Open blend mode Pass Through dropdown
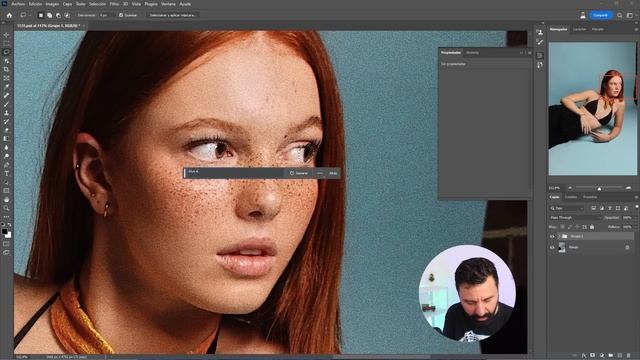This screenshot has width=640, height=360. pos(576,218)
